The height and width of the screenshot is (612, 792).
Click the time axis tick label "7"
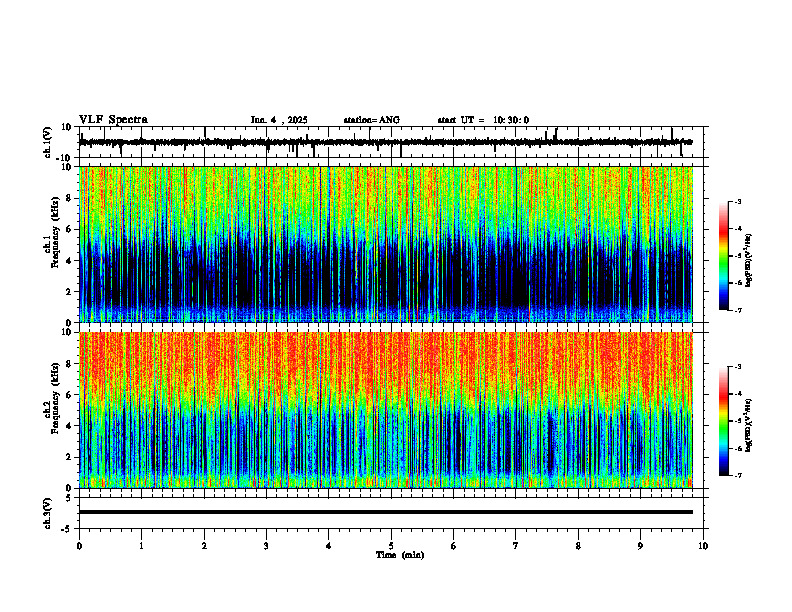(516, 546)
